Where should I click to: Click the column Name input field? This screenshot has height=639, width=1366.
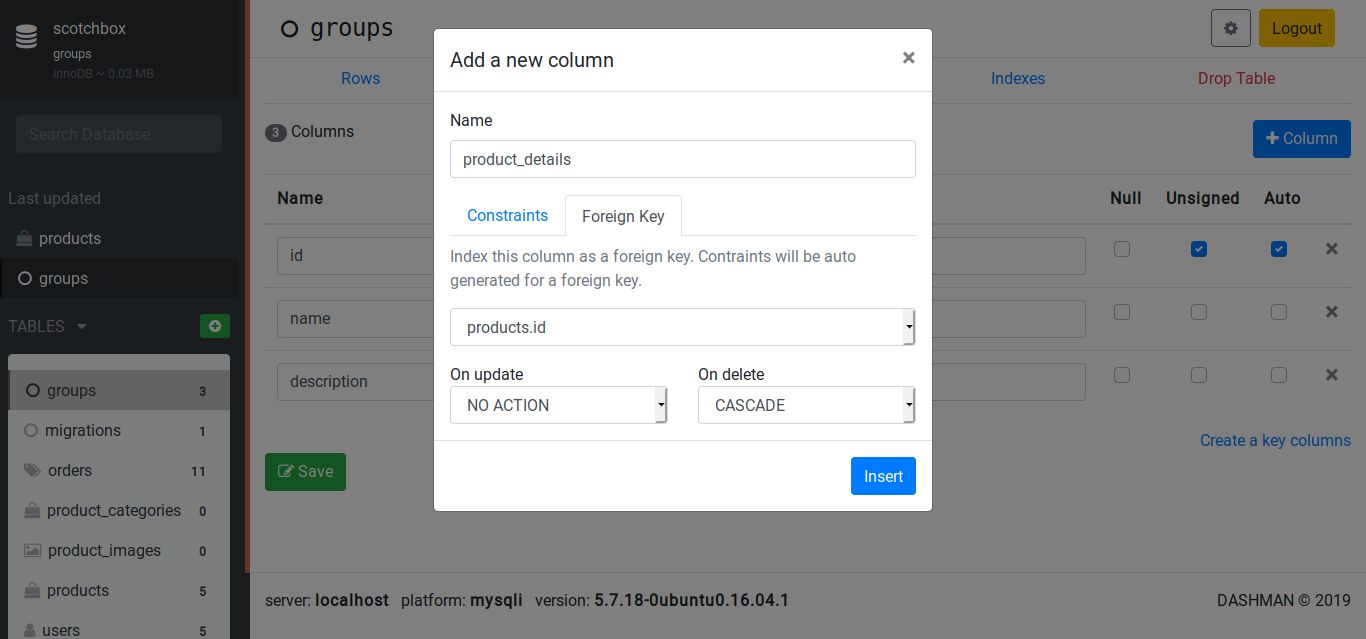click(x=683, y=159)
